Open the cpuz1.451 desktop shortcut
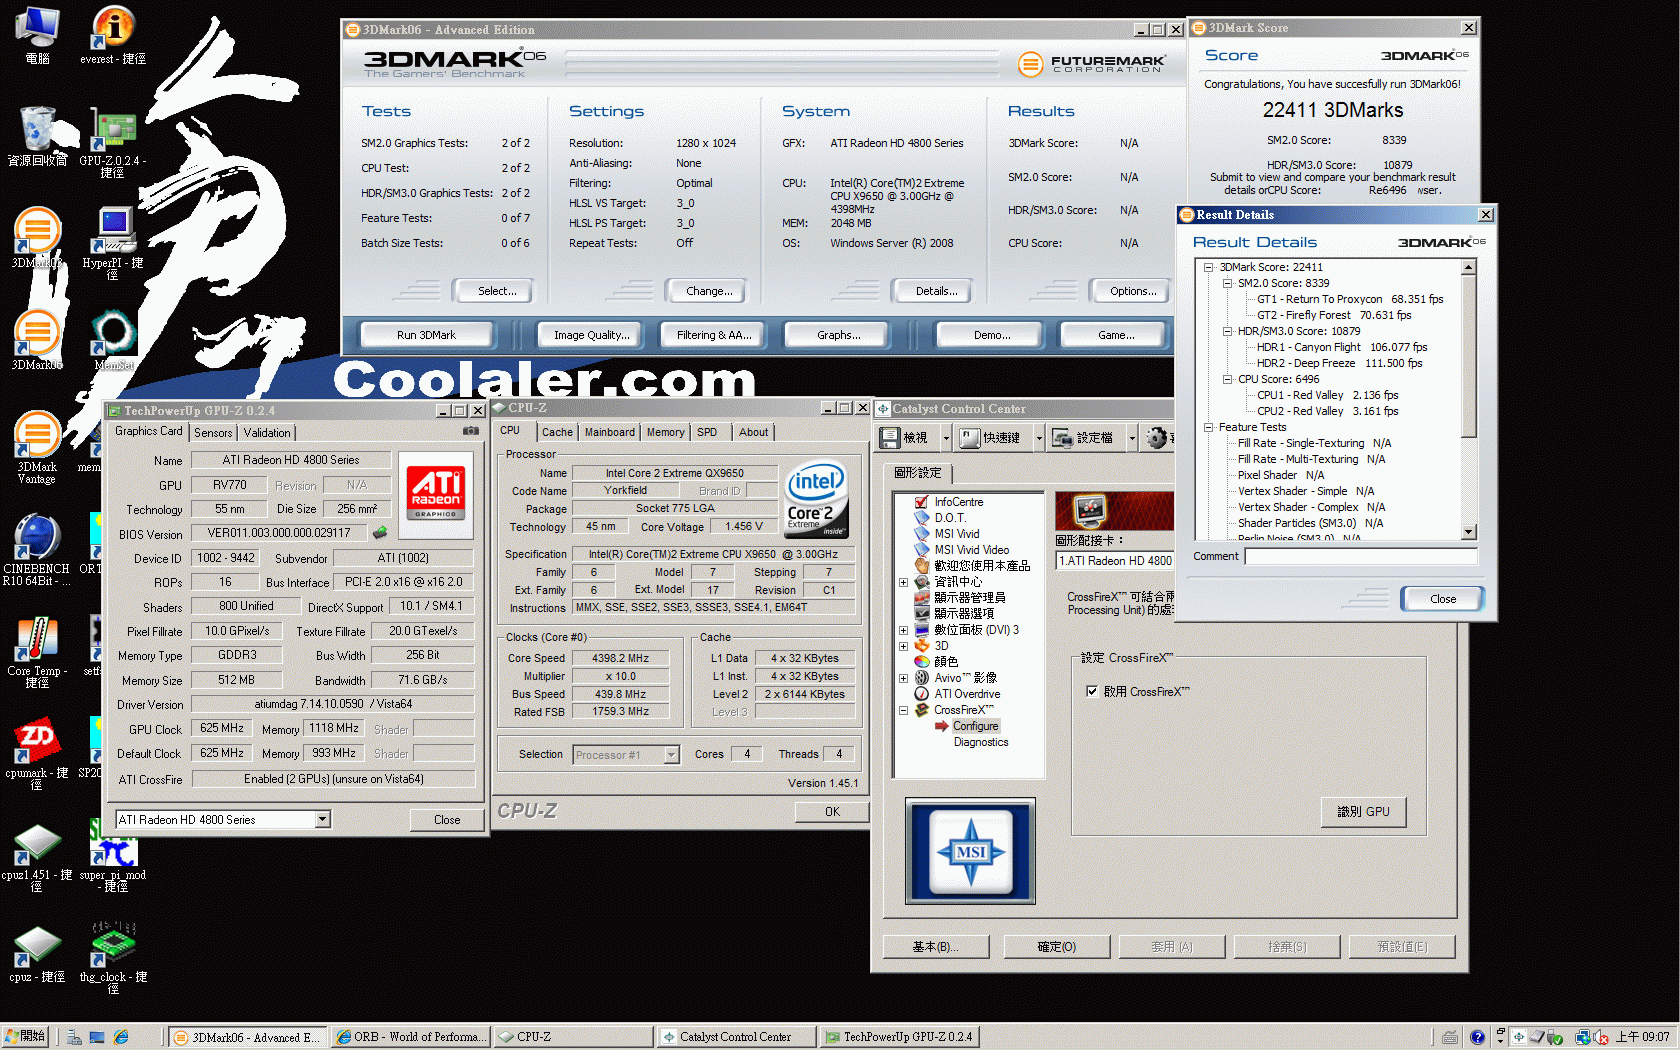This screenshot has width=1680, height=1050. (37, 857)
